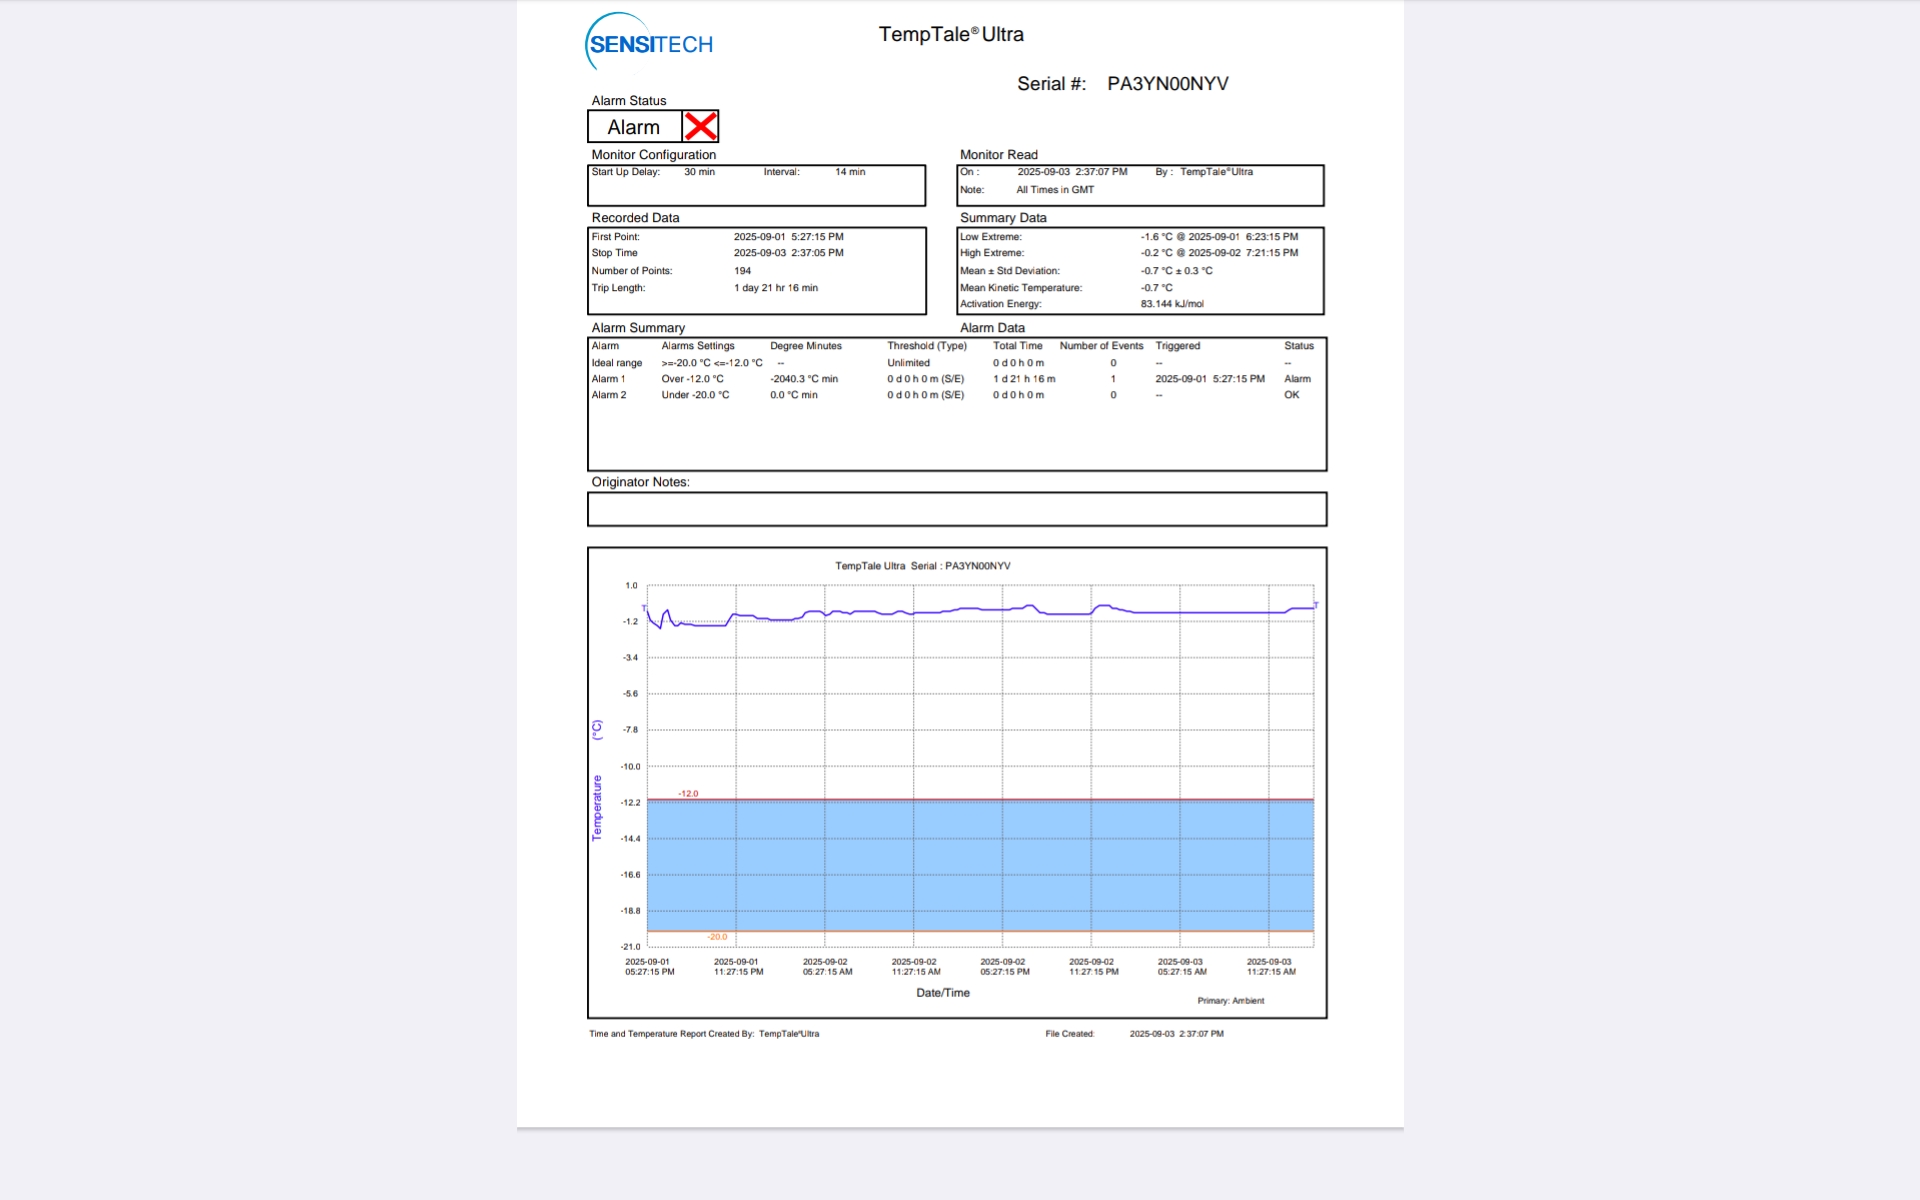
Task: Click the TempTale Ultra report title
Action: pyautogui.click(x=950, y=35)
